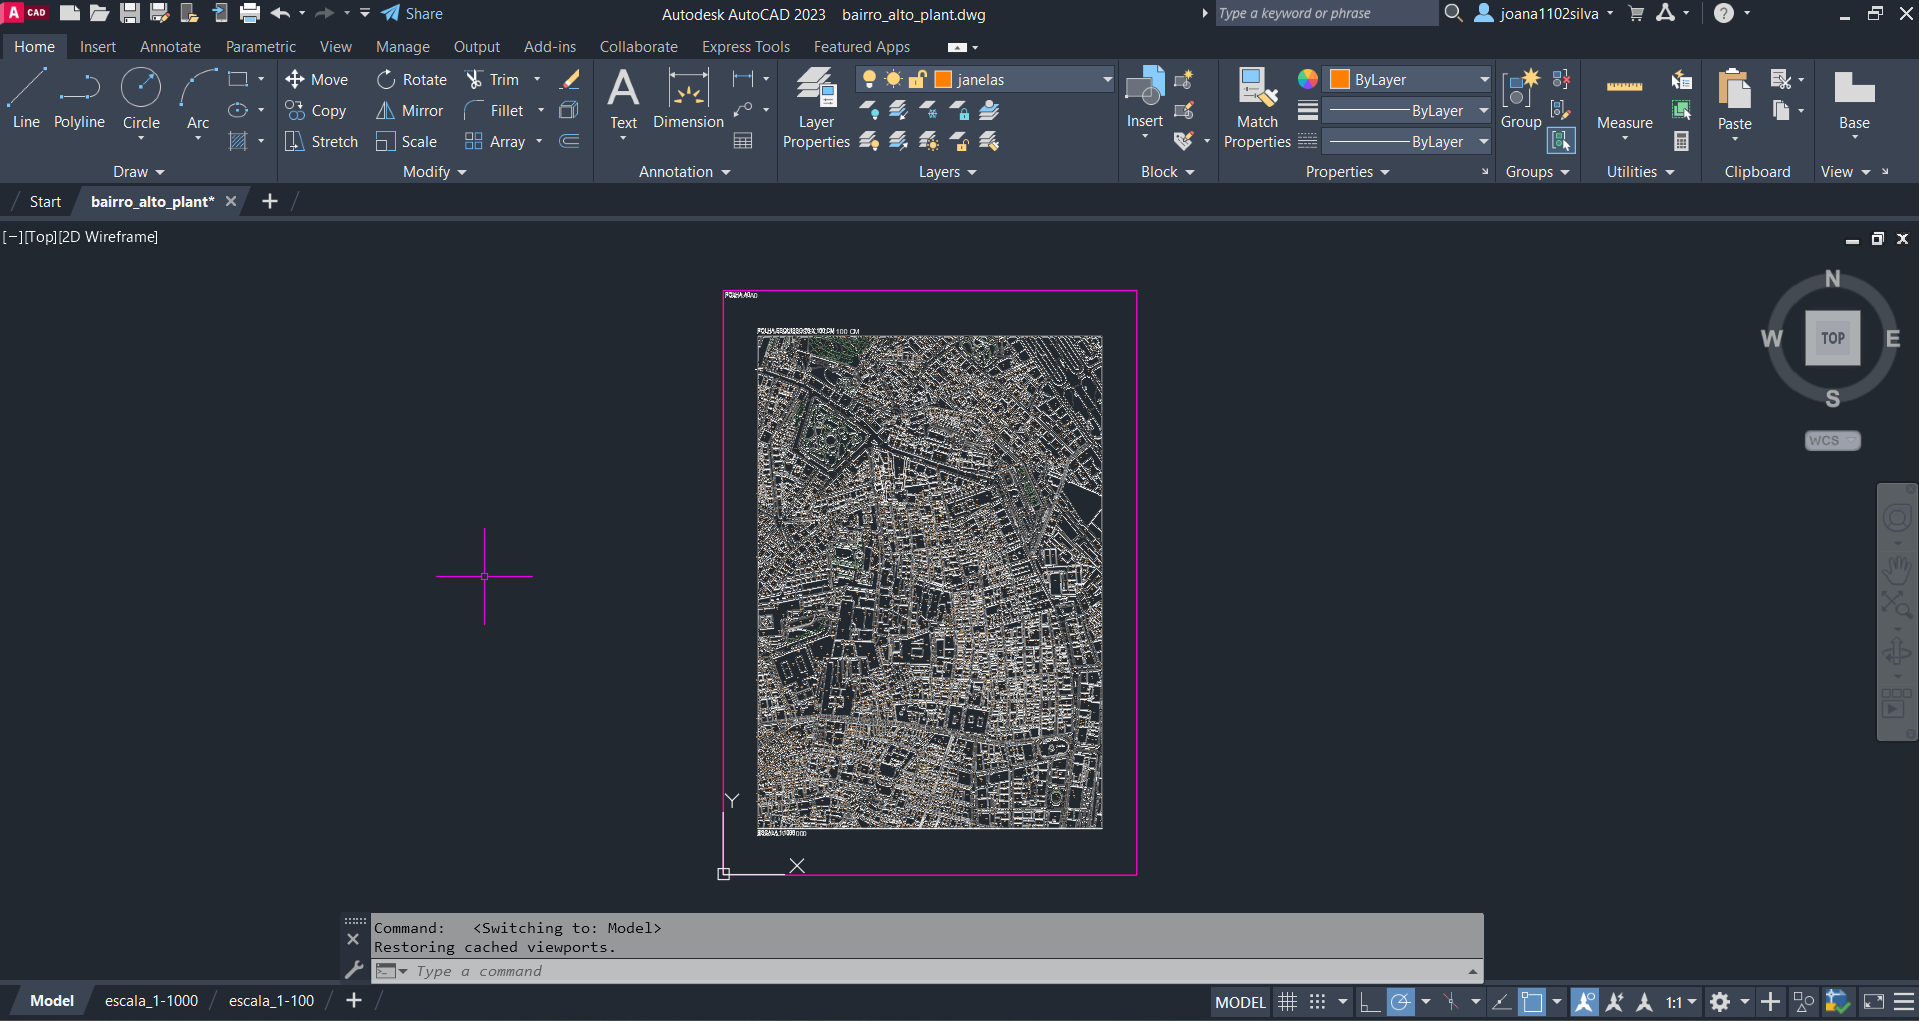
Task: Open the escala_1-1000 layout tab
Action: [x=151, y=1001]
